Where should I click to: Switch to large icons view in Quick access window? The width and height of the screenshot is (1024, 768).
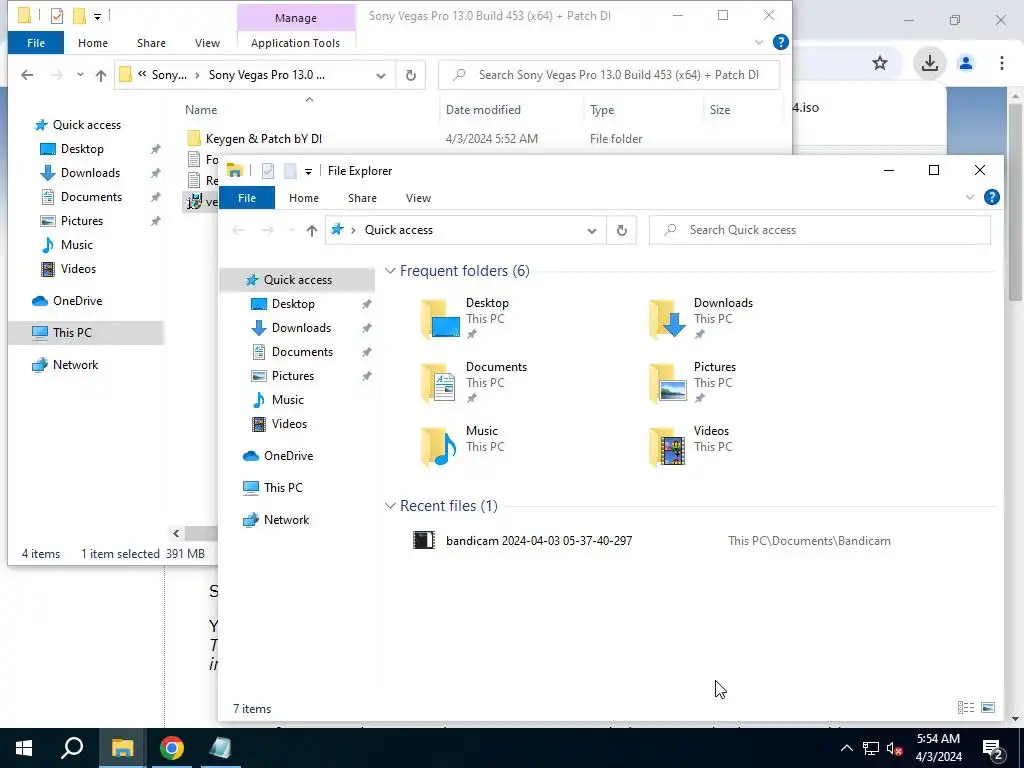(x=988, y=707)
